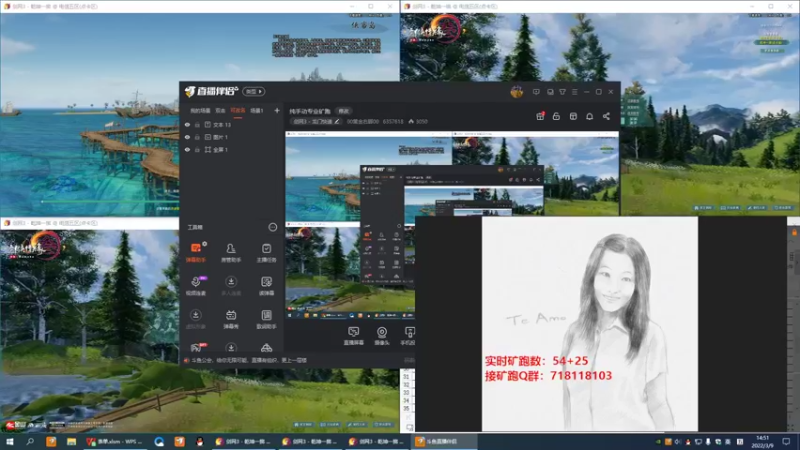Toggle lock for 图片 1 source
The width and height of the screenshot is (800, 450).
[197, 137]
